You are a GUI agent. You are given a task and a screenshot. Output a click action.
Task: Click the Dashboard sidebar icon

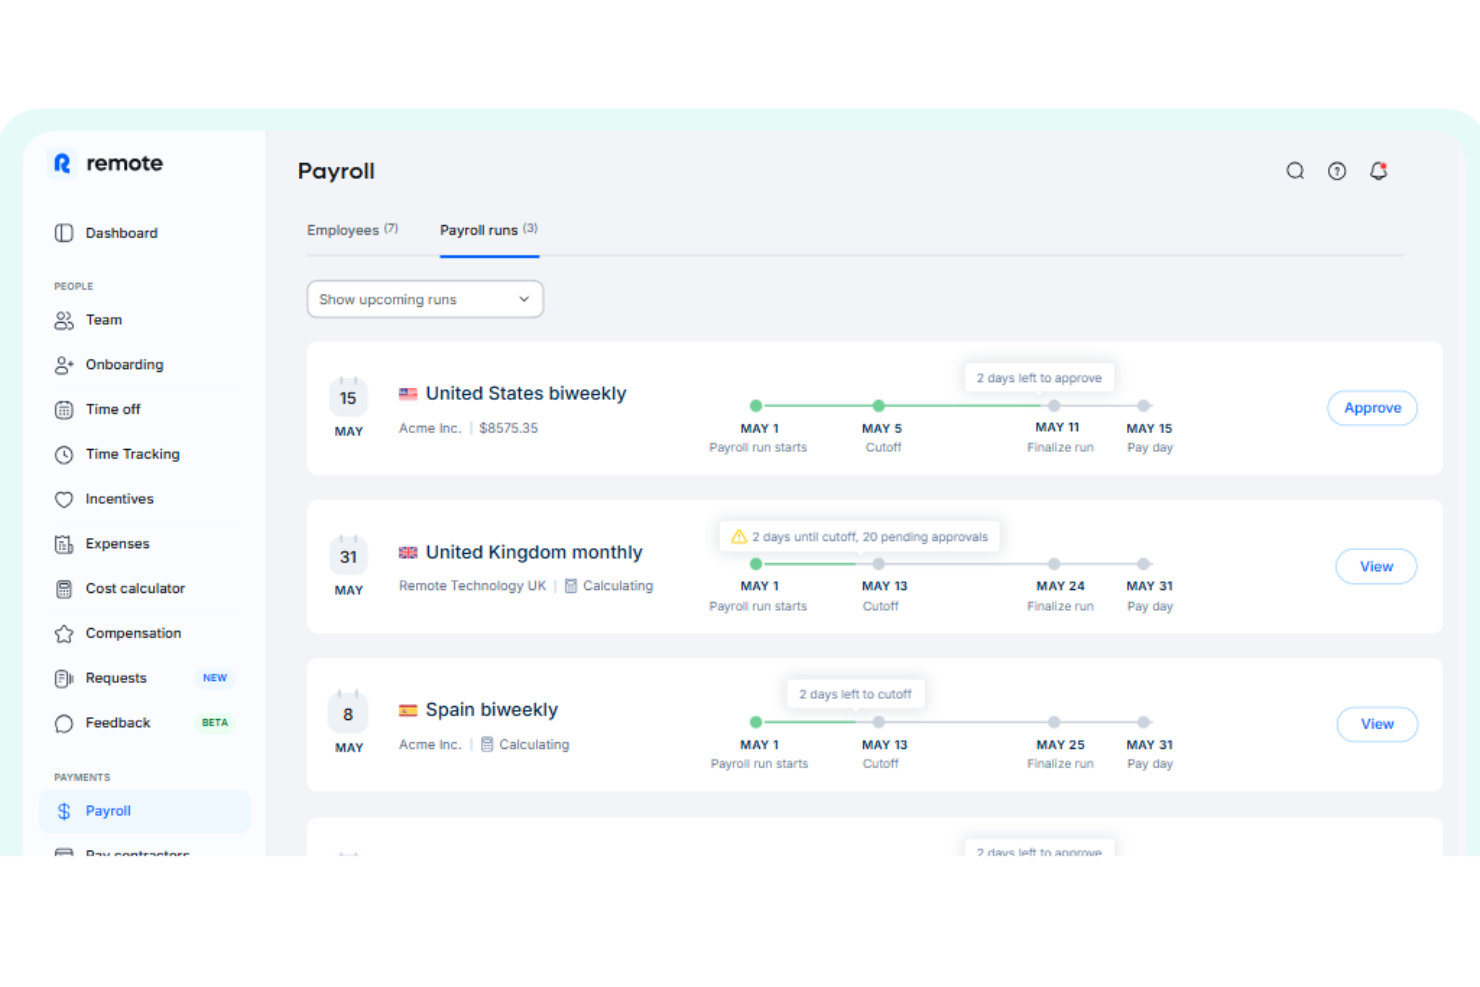pyautogui.click(x=64, y=233)
